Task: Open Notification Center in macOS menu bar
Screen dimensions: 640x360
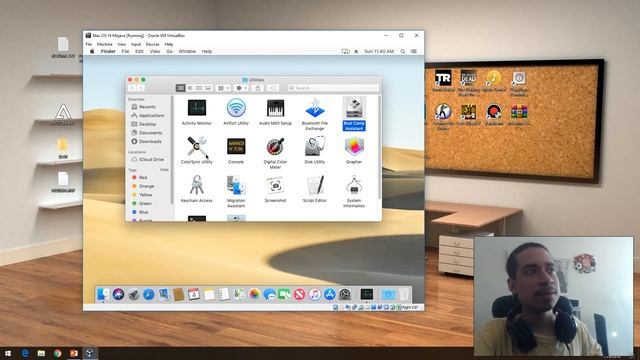Action: [414, 51]
